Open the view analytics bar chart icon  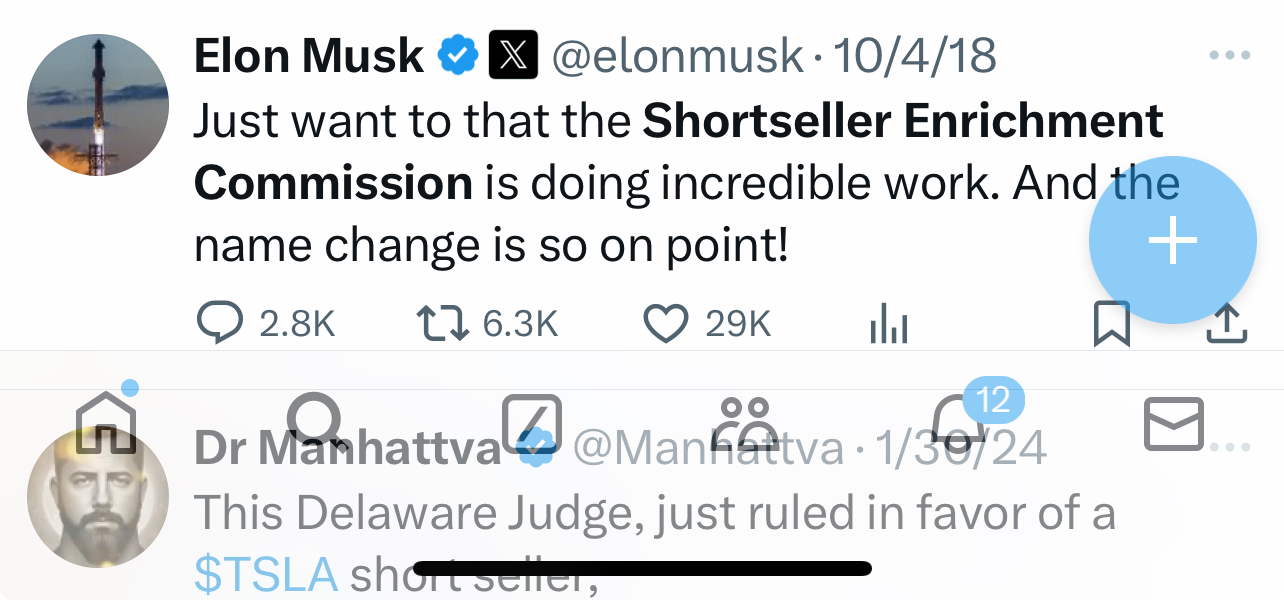click(x=888, y=323)
